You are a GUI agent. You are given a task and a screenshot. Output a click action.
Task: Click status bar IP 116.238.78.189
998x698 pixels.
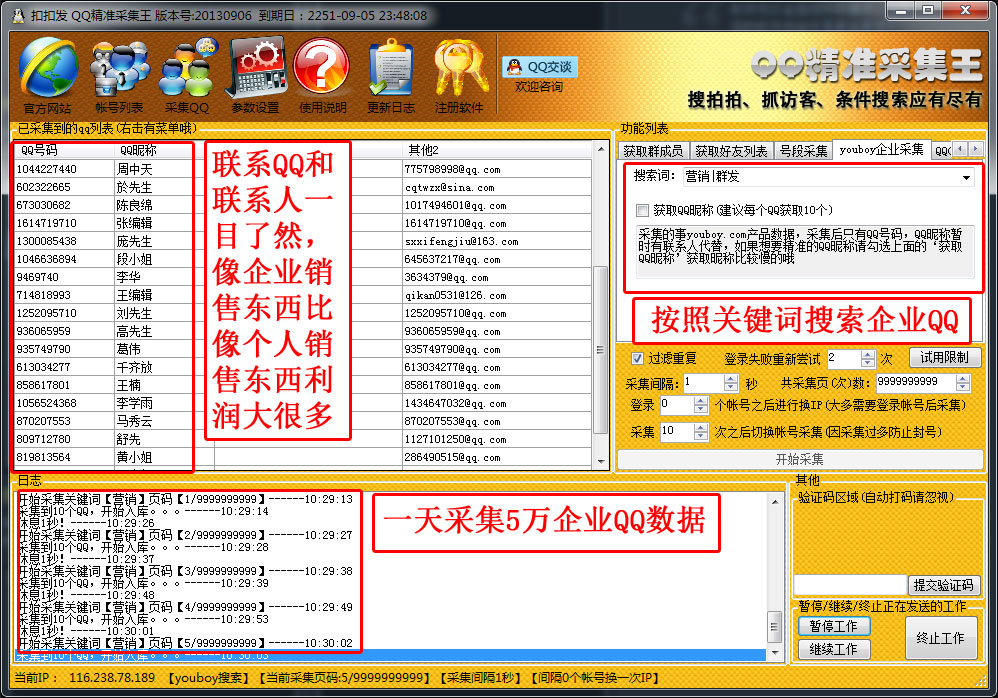coord(112,678)
